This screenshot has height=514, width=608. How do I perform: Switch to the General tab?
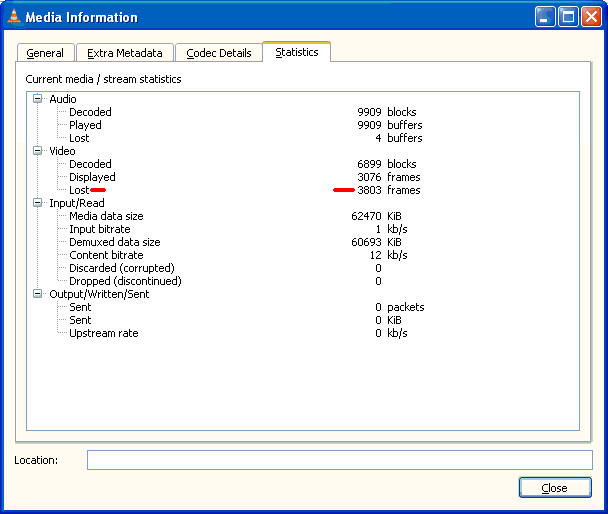[x=45, y=53]
